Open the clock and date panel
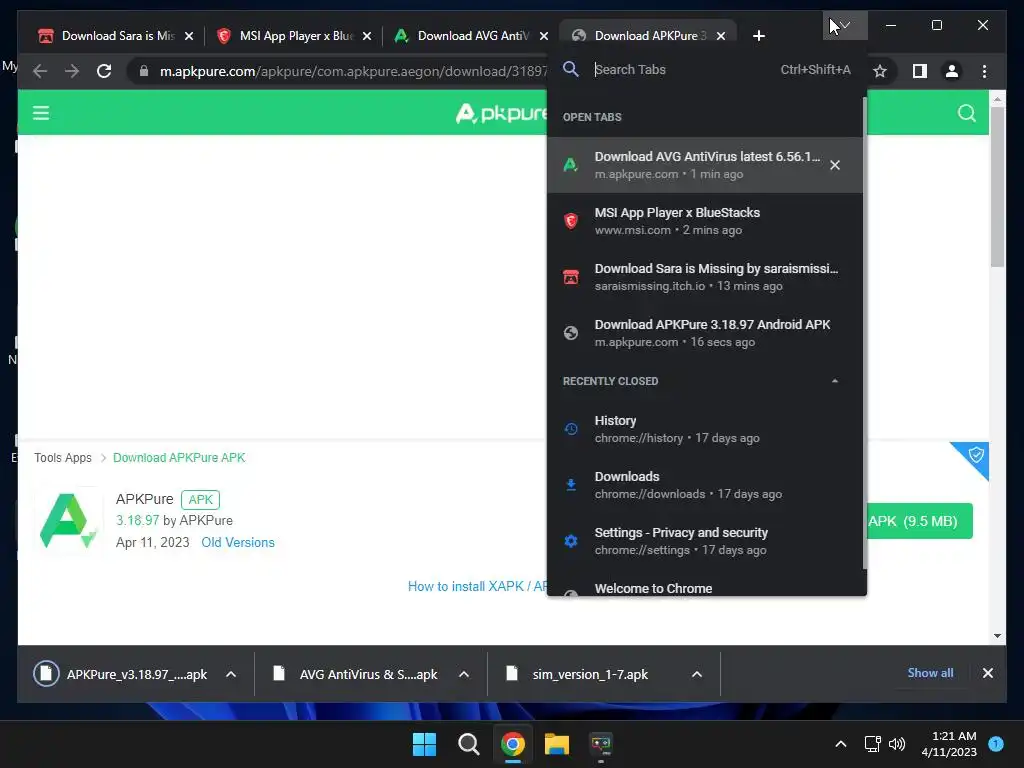Viewport: 1024px width, 768px height. click(949, 744)
